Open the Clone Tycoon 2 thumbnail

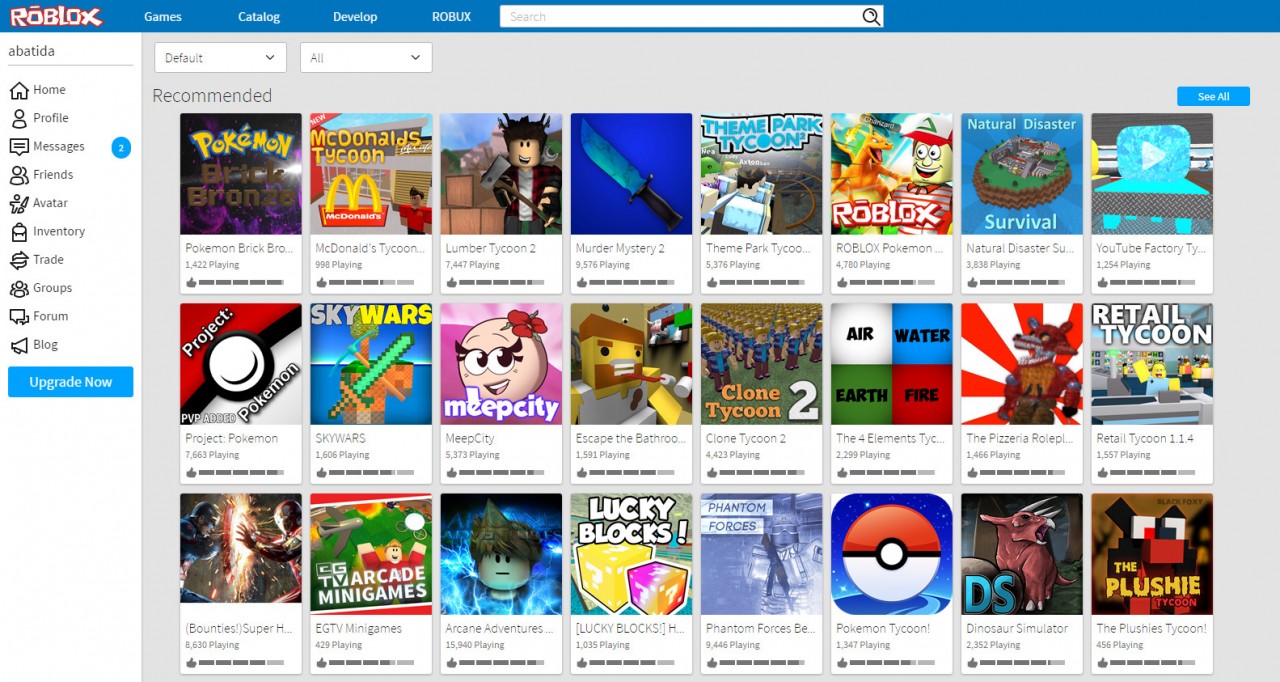(762, 364)
